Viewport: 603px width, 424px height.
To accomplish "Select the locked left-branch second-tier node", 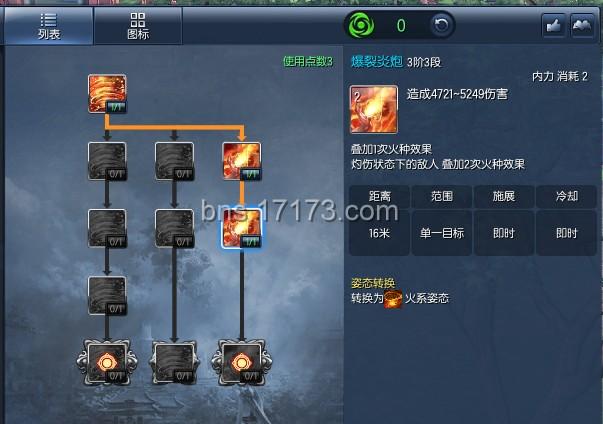I will (x=107, y=161).
